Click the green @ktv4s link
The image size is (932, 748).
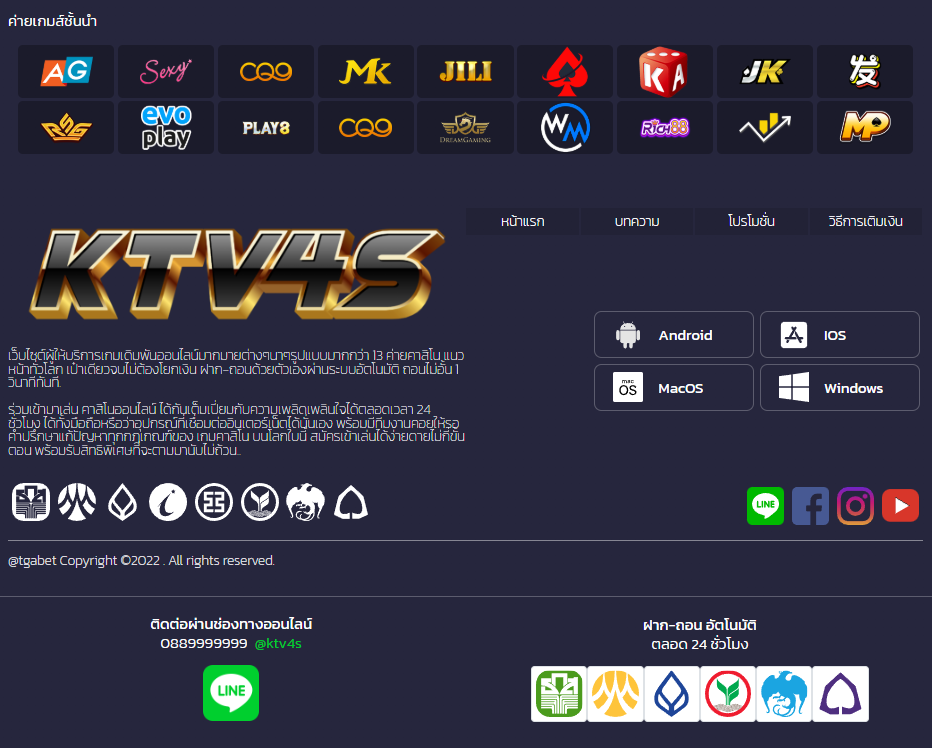pos(278,643)
